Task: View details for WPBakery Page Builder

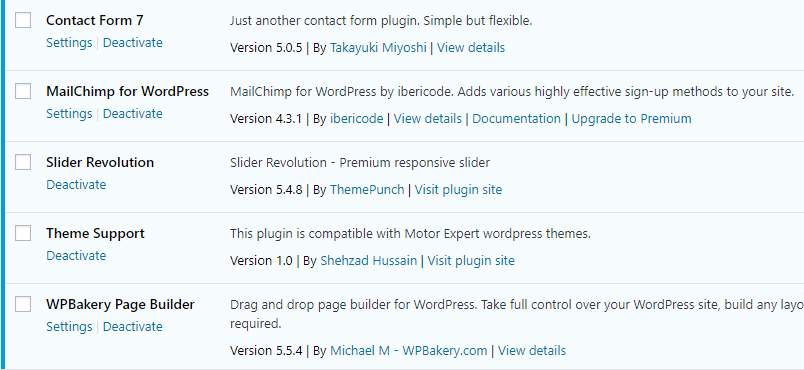Action: (532, 351)
